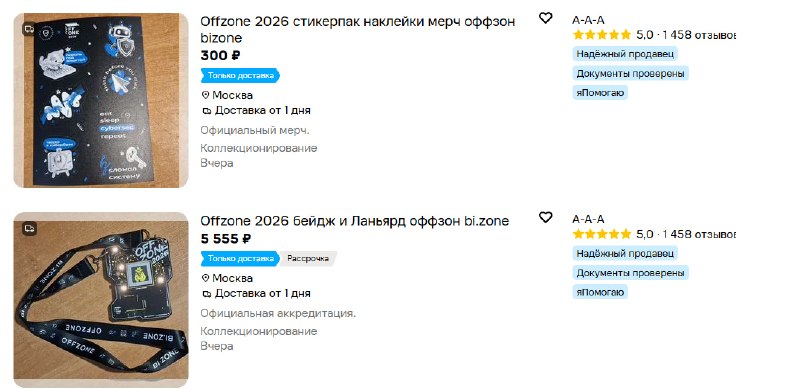Open the badge and lanyard product thumbnail
This screenshot has height=390, width=800.
click(x=101, y=300)
